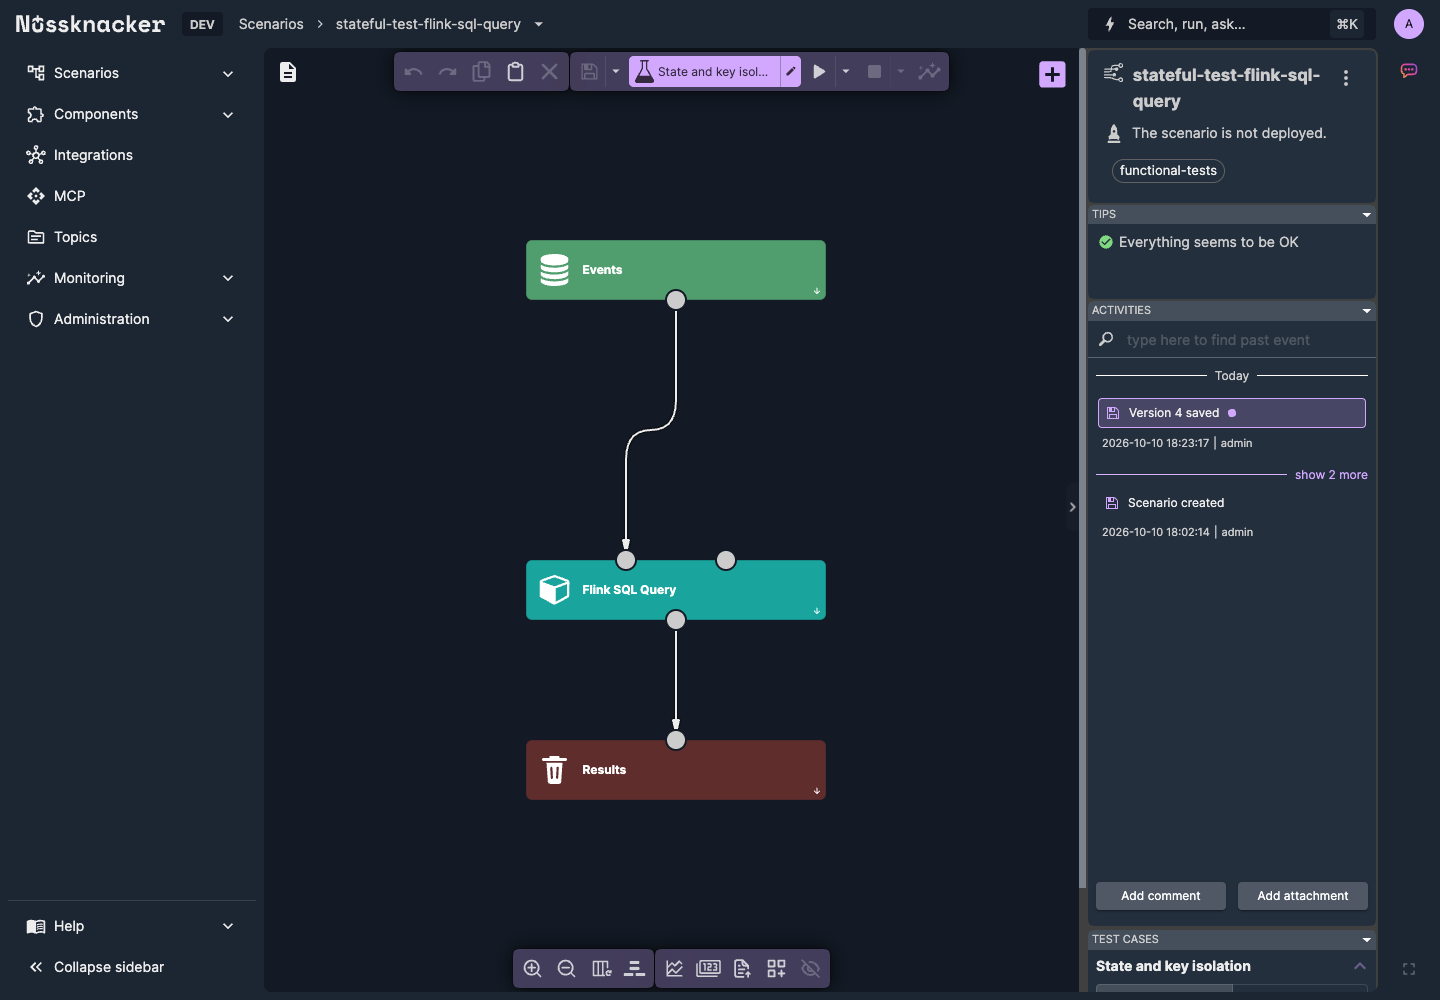Click the sparkle chart icon in the top toolbar

tap(930, 72)
